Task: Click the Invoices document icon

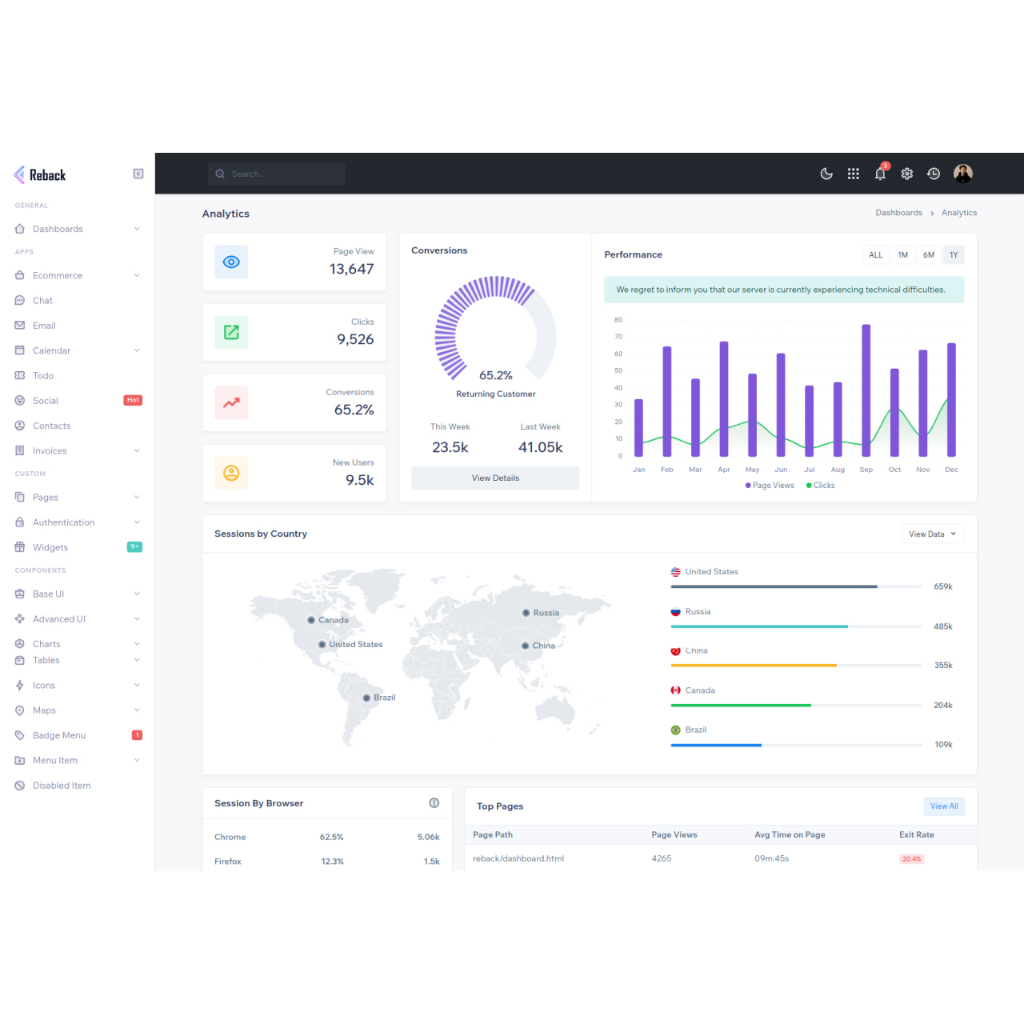Action: pyautogui.click(x=20, y=451)
